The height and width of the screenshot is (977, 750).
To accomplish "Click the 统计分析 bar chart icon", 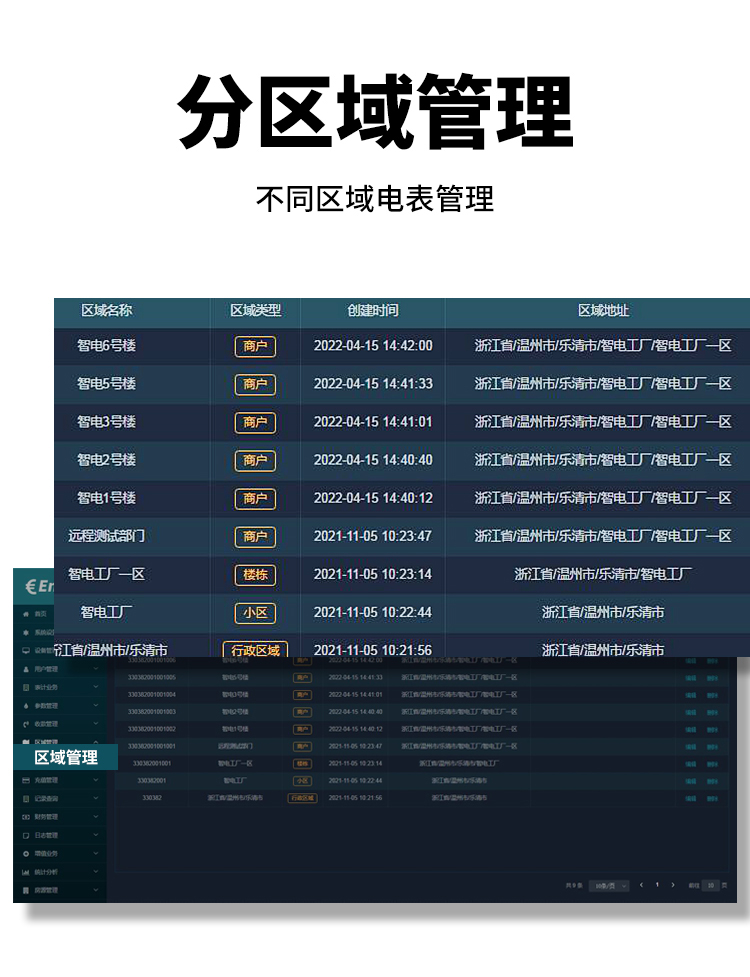I will point(26,871).
